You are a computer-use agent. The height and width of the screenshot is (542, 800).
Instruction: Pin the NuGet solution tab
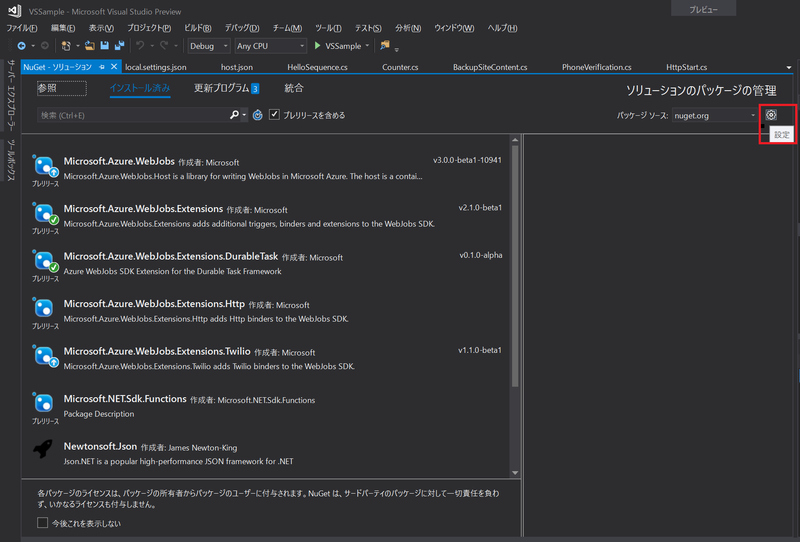pos(102,67)
